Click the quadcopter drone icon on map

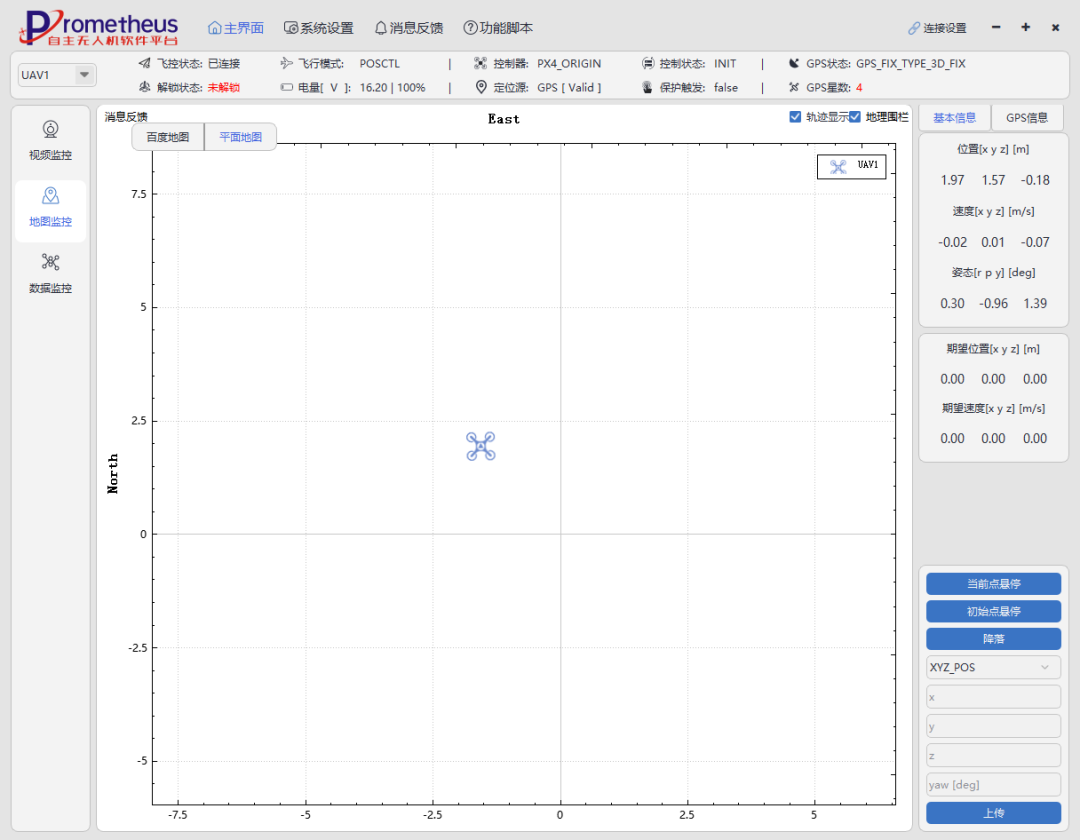tap(481, 446)
